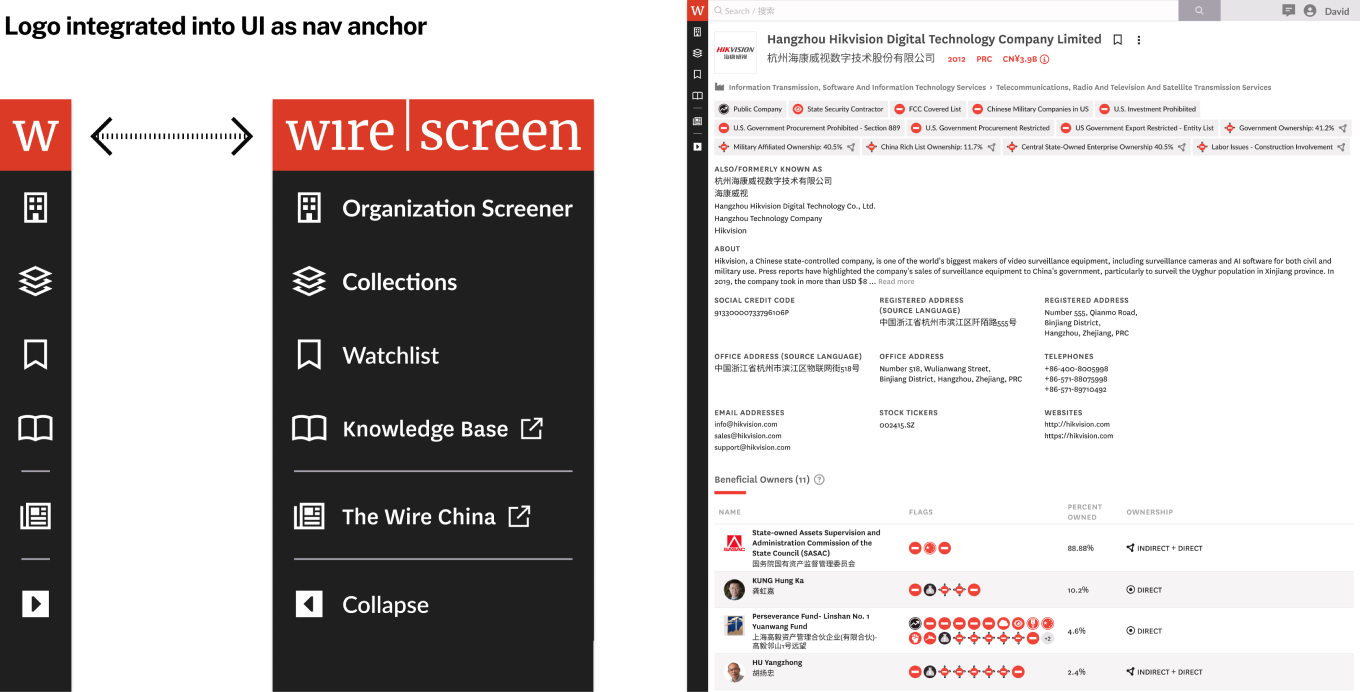Image resolution: width=1360 pixels, height=692 pixels.
Task: Expand the About text with Read more
Action: [896, 282]
